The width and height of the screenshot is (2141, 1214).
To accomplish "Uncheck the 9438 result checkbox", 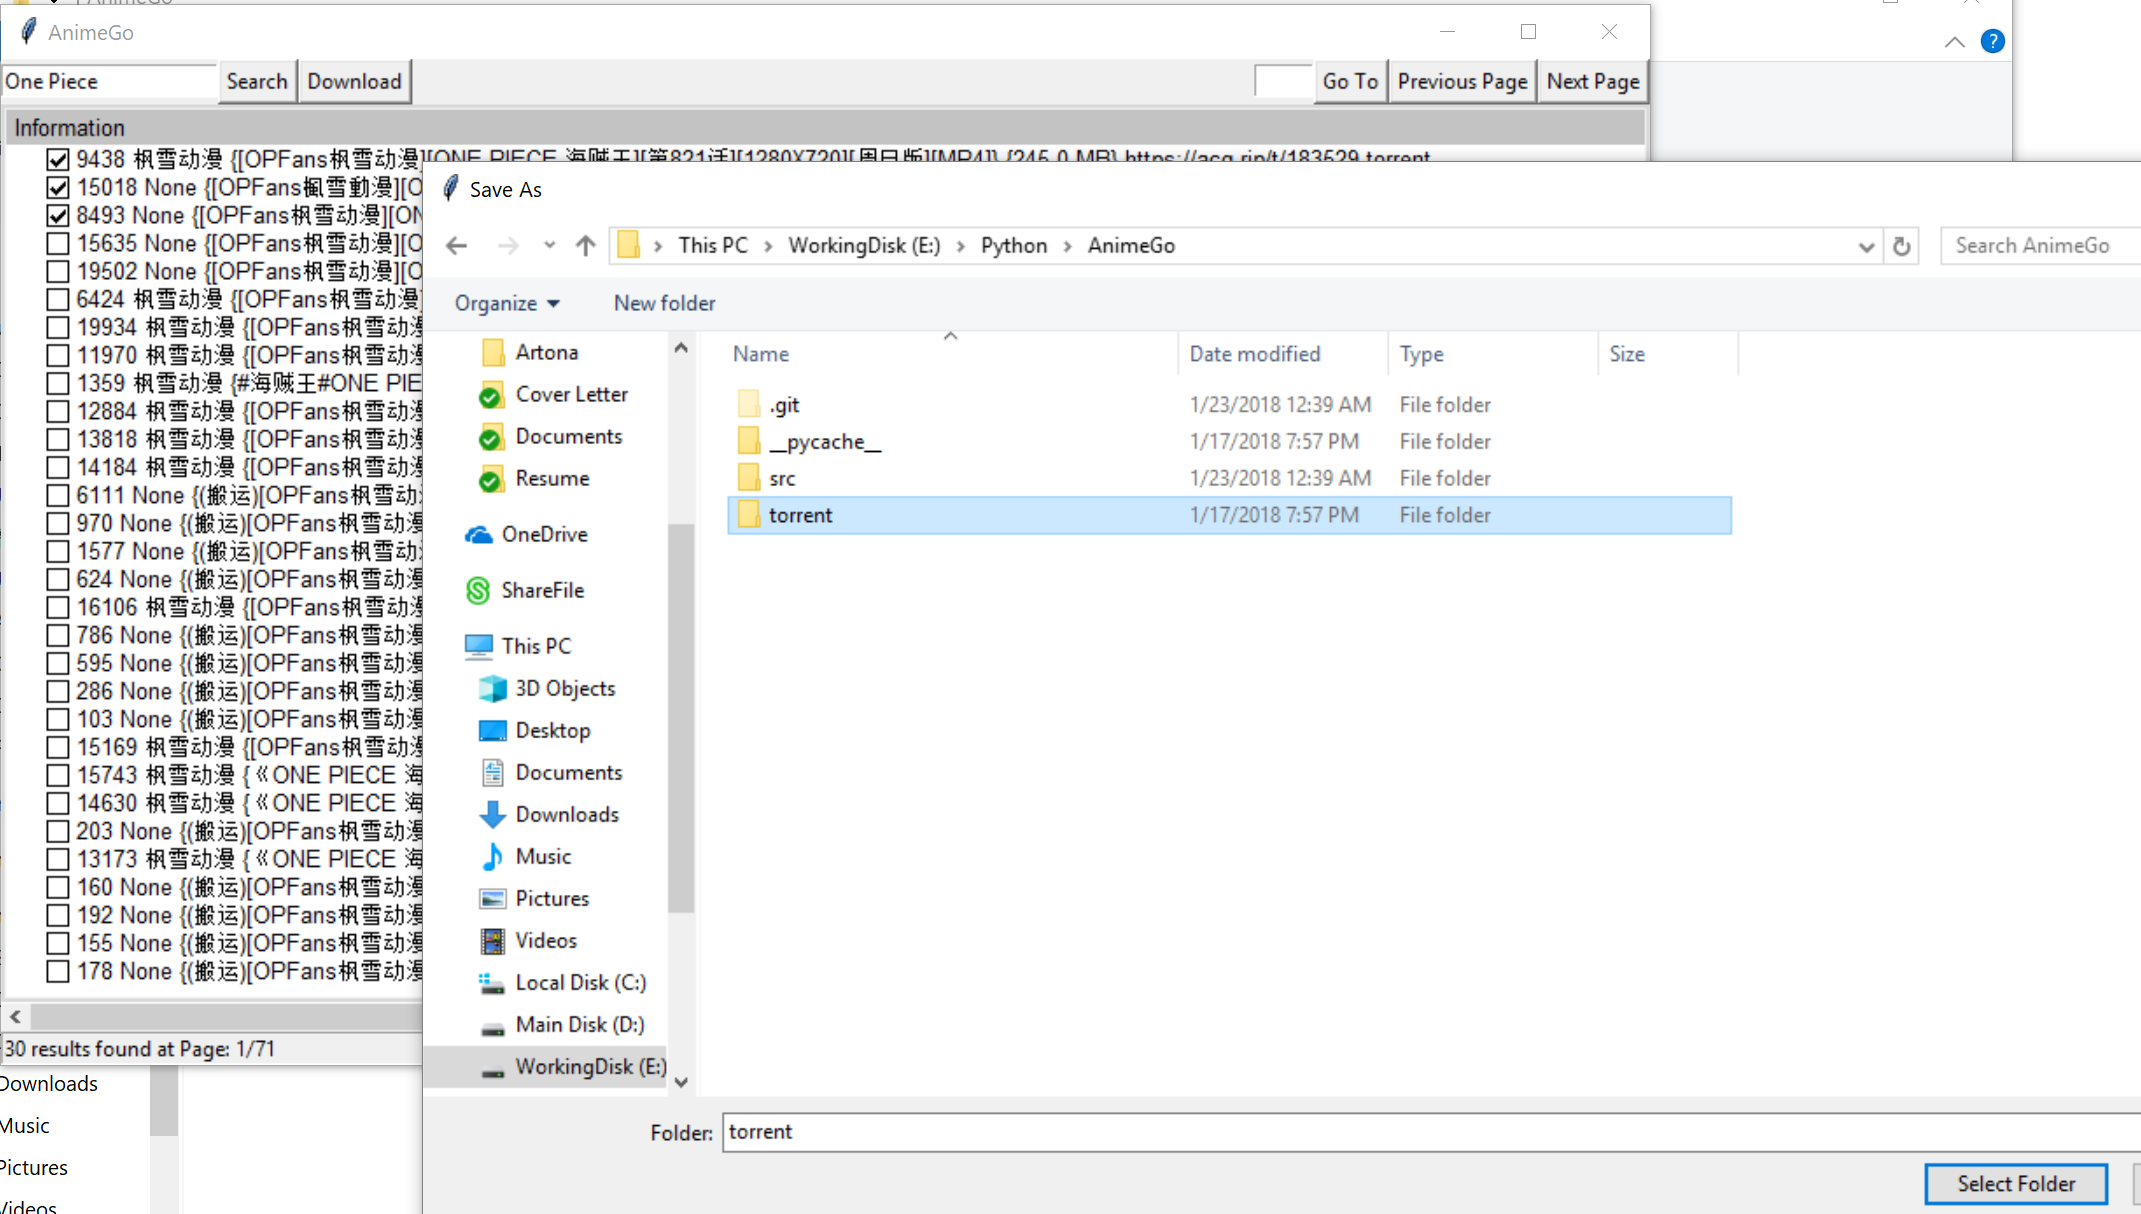I will click(58, 160).
